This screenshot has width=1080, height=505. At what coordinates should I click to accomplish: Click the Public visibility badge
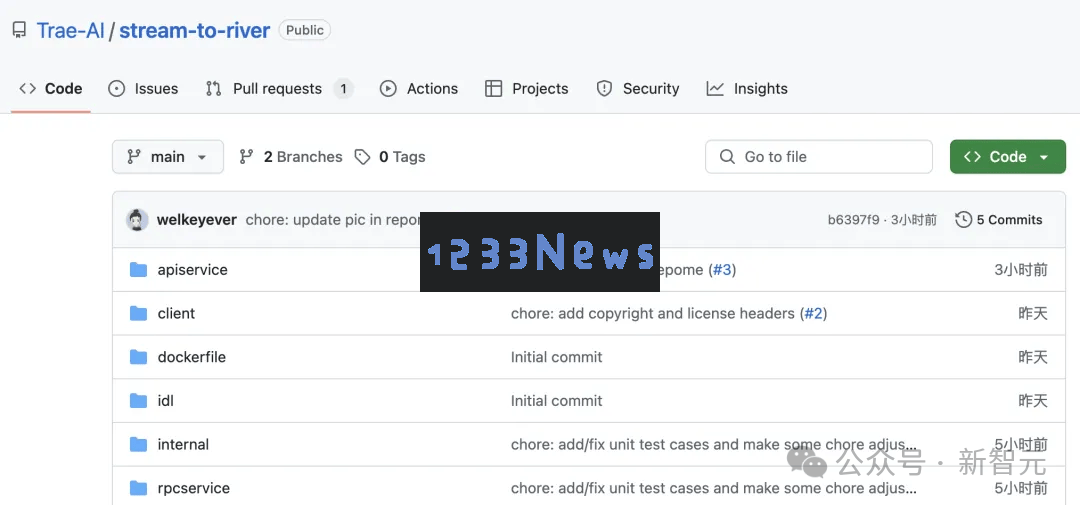click(x=304, y=30)
